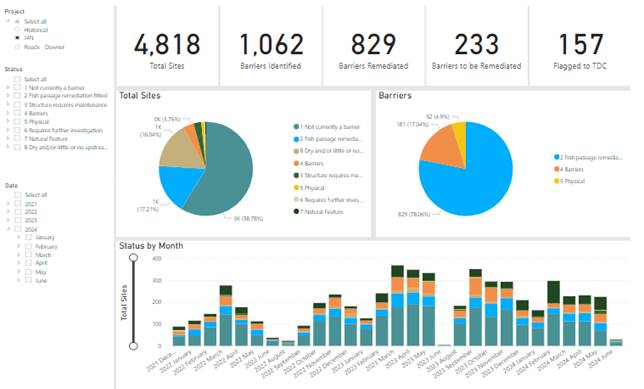Viewport: 644px width, 389px height.
Task: Check the May month checkbox
Action: (28, 272)
